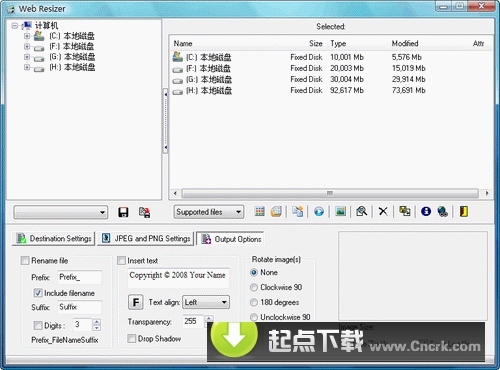This screenshot has width=500, height=370.
Task: Click the copy files icon
Action: [x=298, y=211]
